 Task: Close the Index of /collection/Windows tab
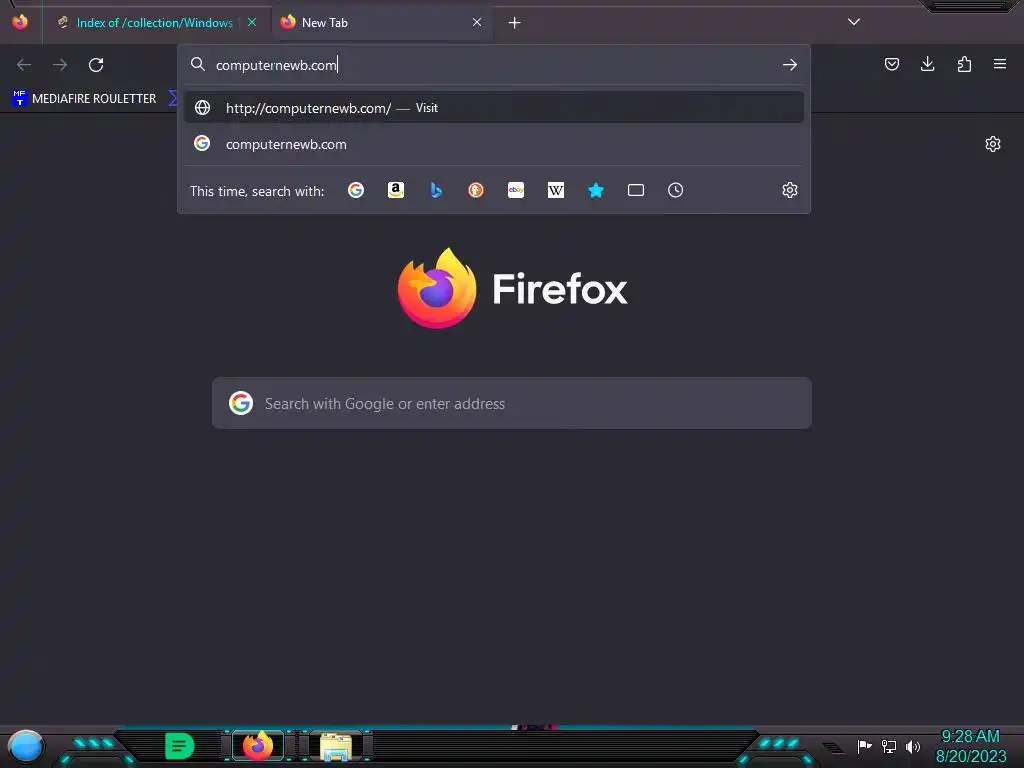click(x=251, y=22)
